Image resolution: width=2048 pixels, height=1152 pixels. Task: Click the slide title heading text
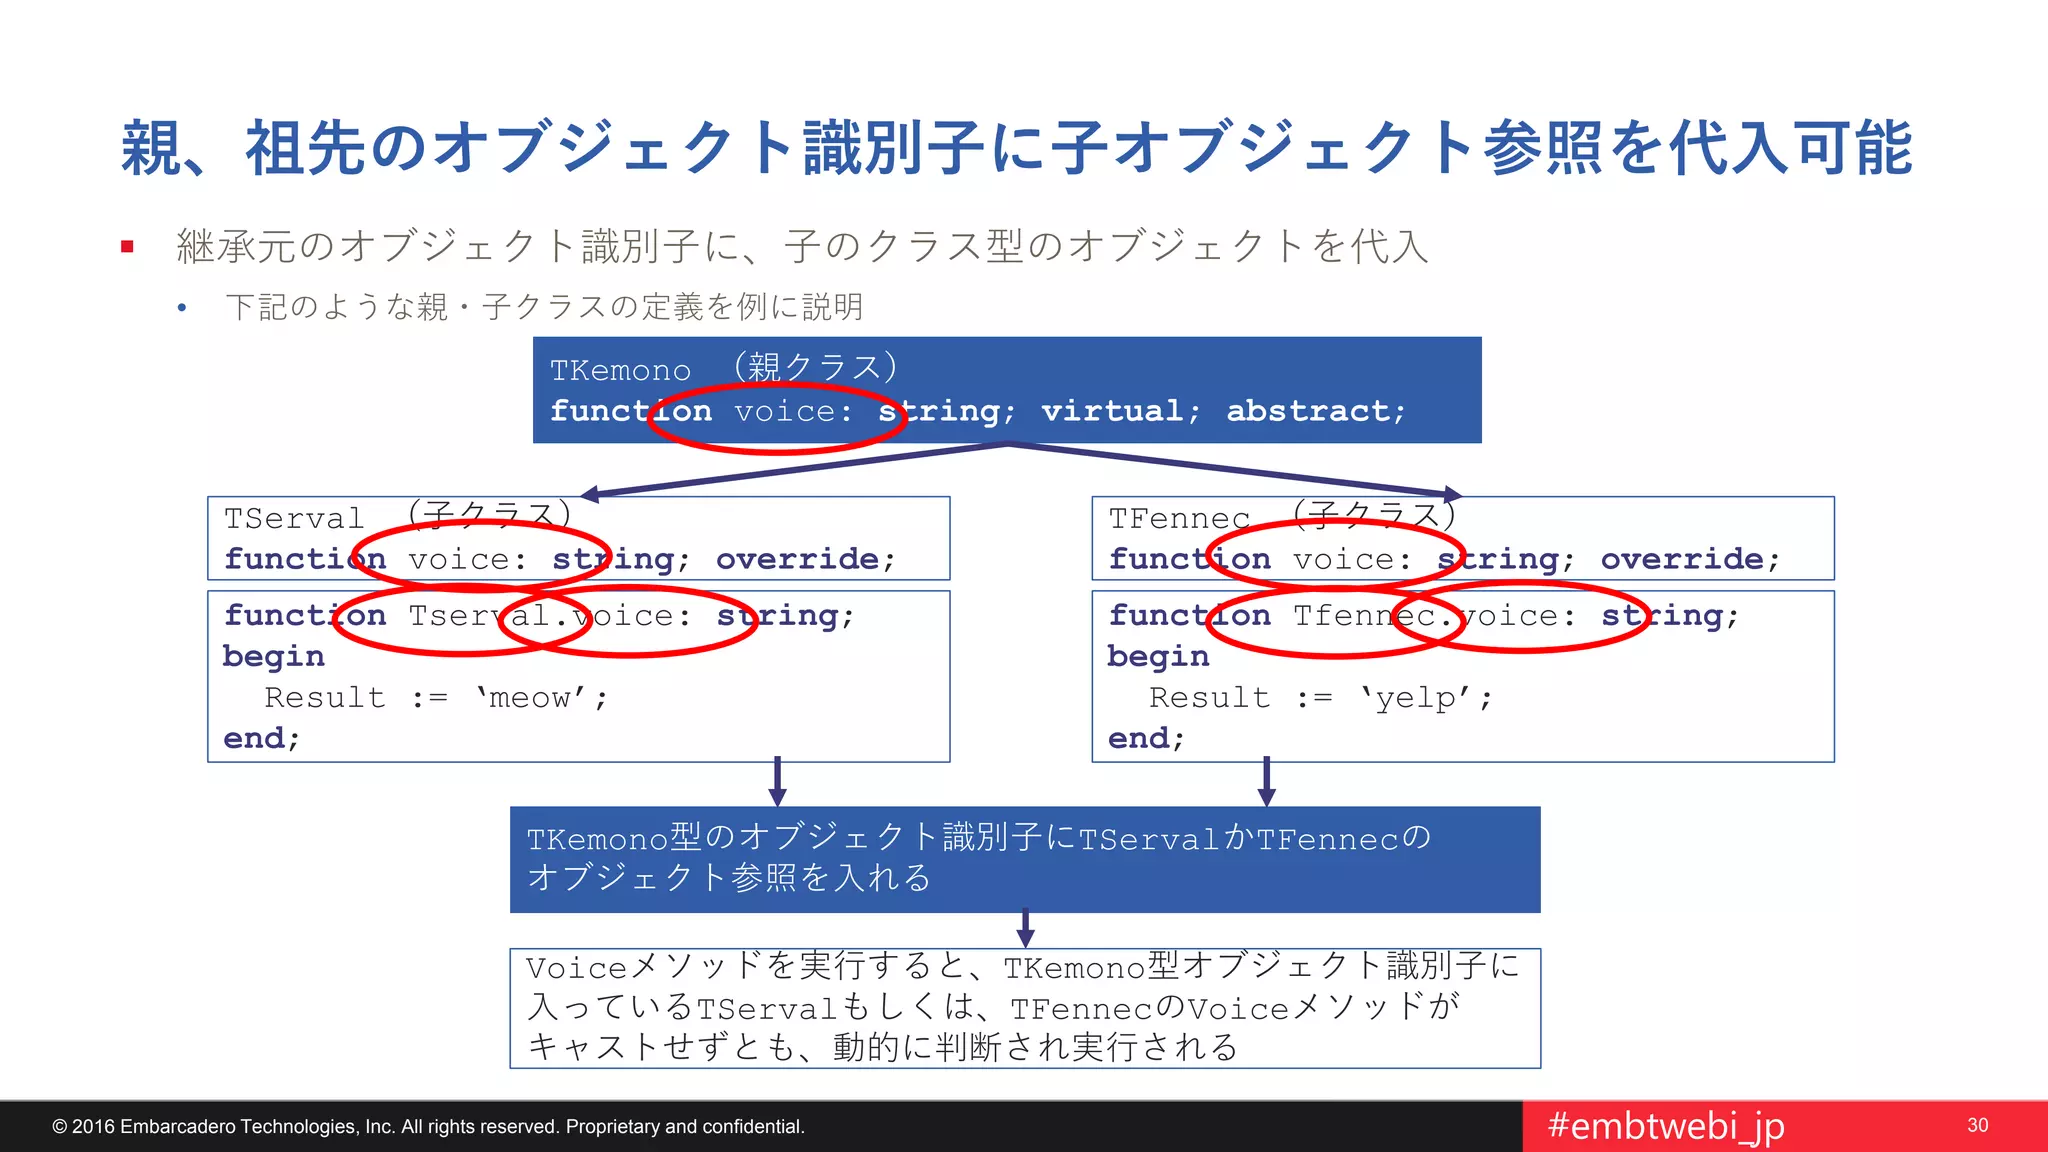[1016, 148]
